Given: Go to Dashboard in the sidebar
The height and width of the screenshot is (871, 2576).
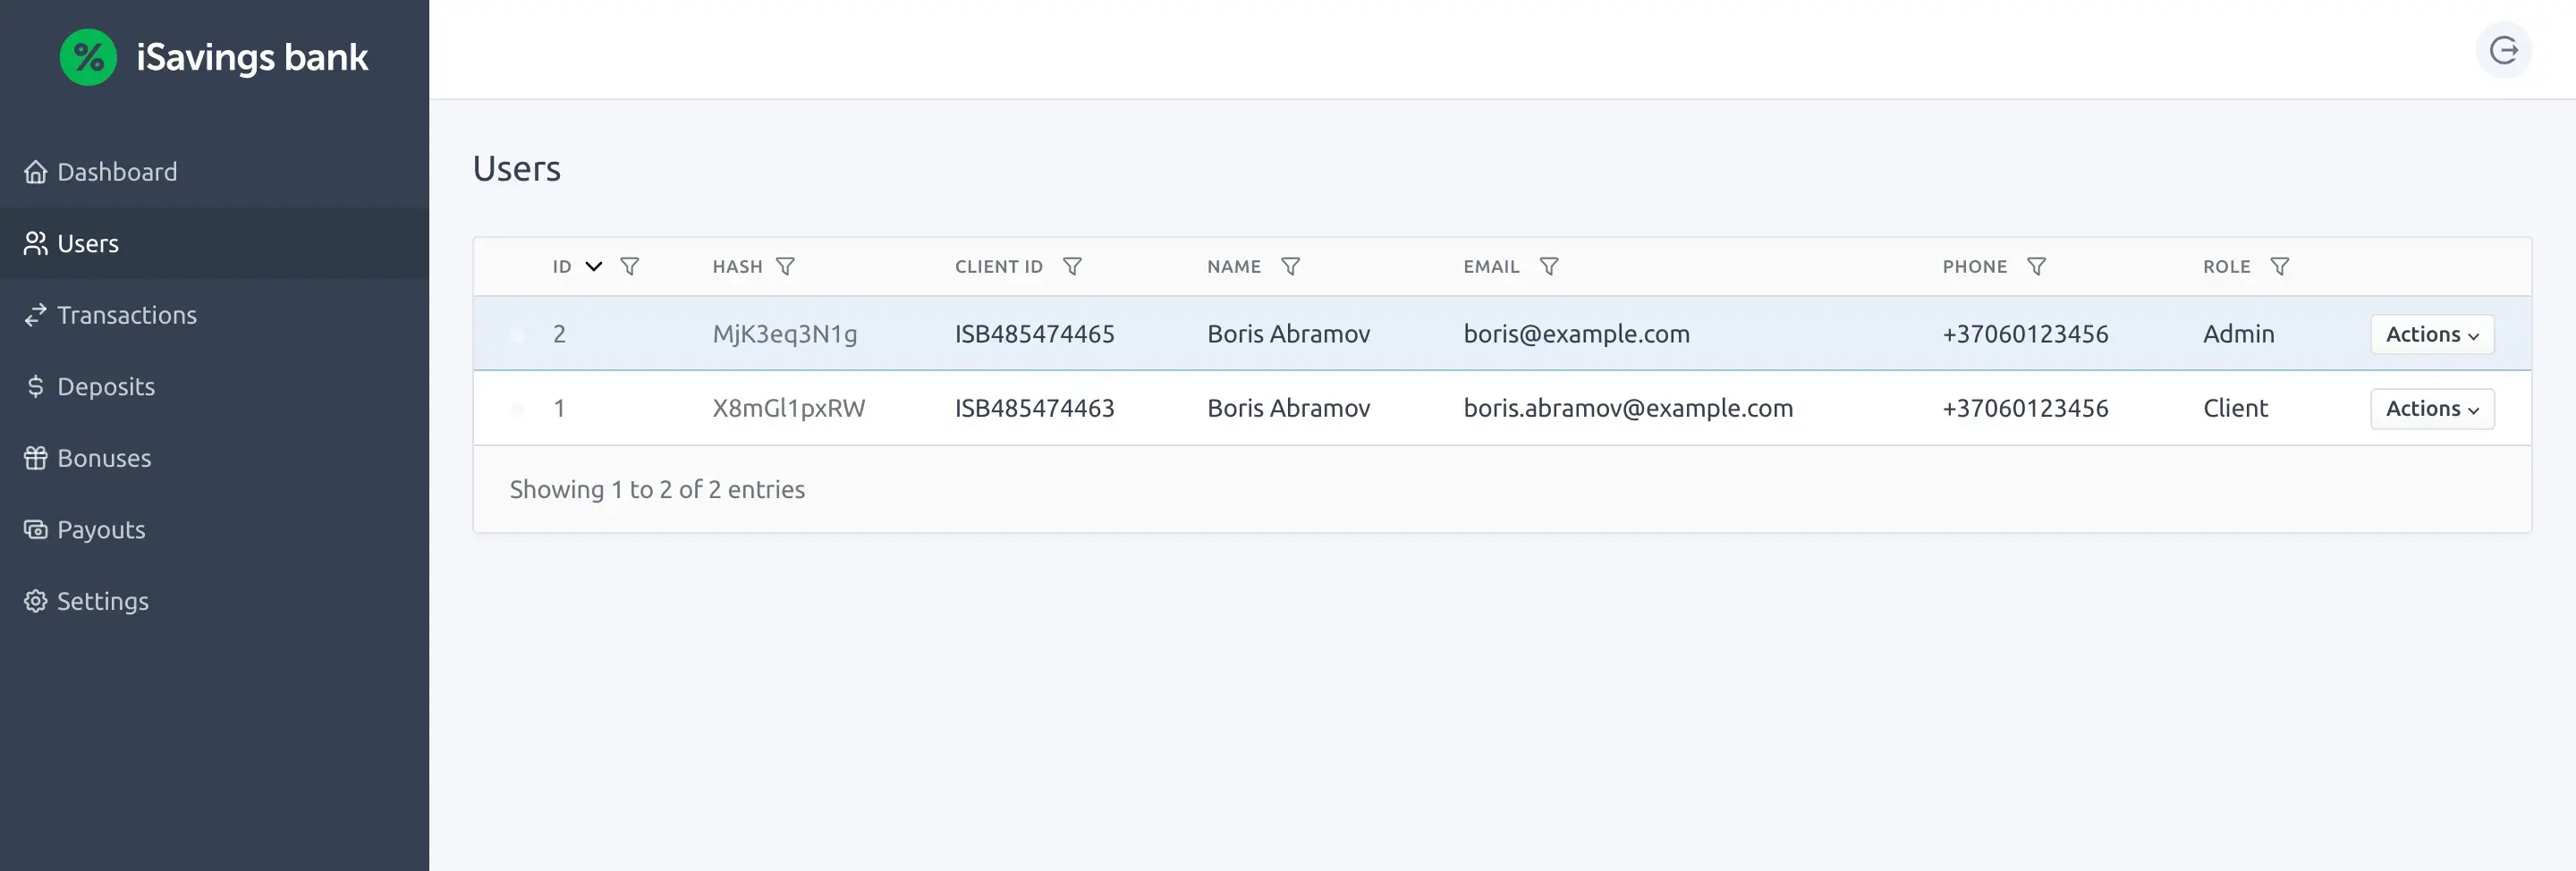Looking at the screenshot, I should pyautogui.click(x=214, y=172).
